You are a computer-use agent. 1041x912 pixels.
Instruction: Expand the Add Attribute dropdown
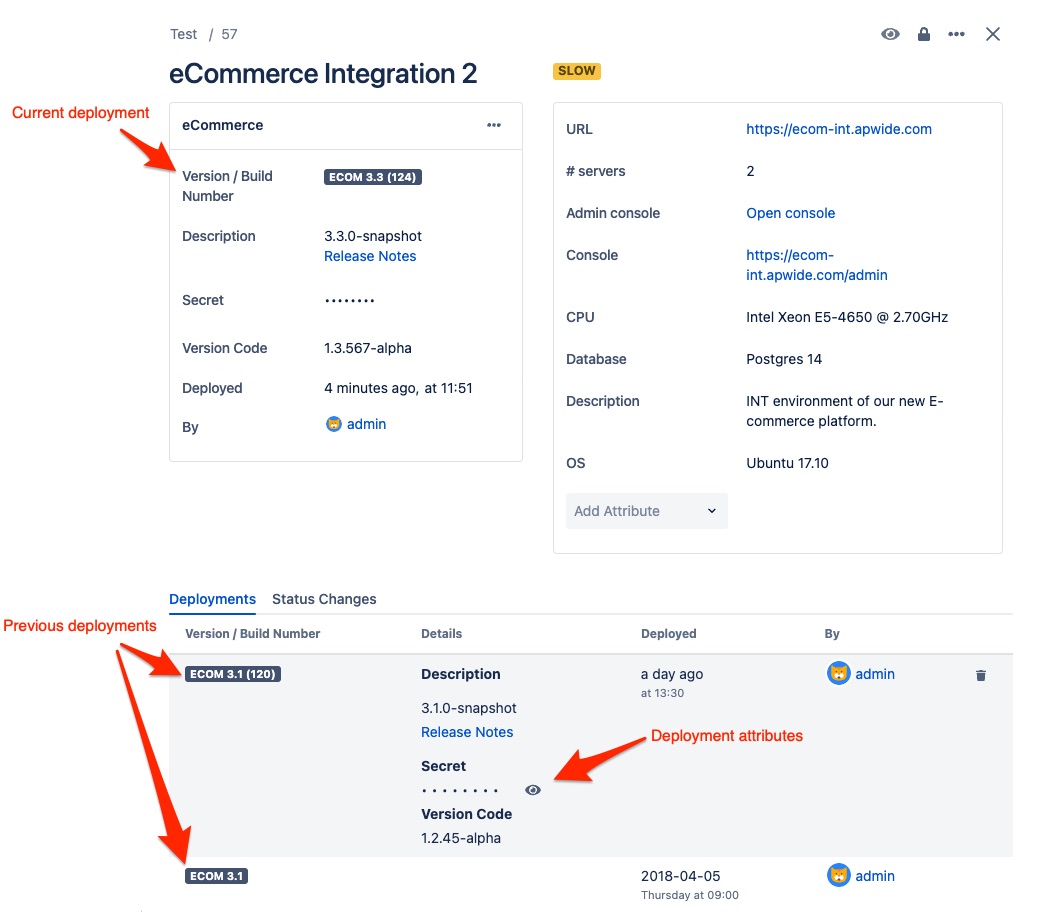[646, 511]
